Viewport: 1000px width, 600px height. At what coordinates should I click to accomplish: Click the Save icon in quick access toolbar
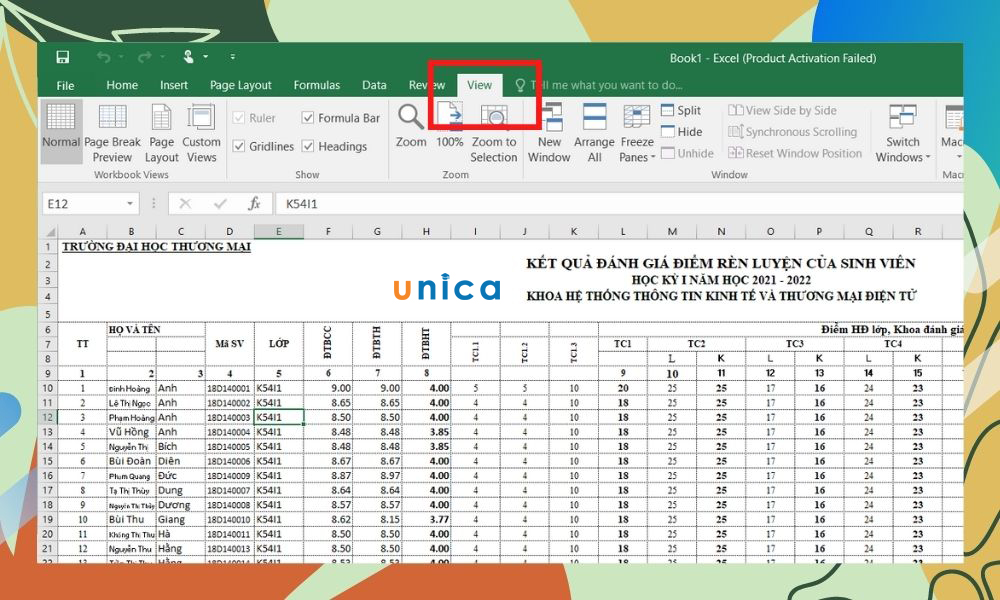62,57
